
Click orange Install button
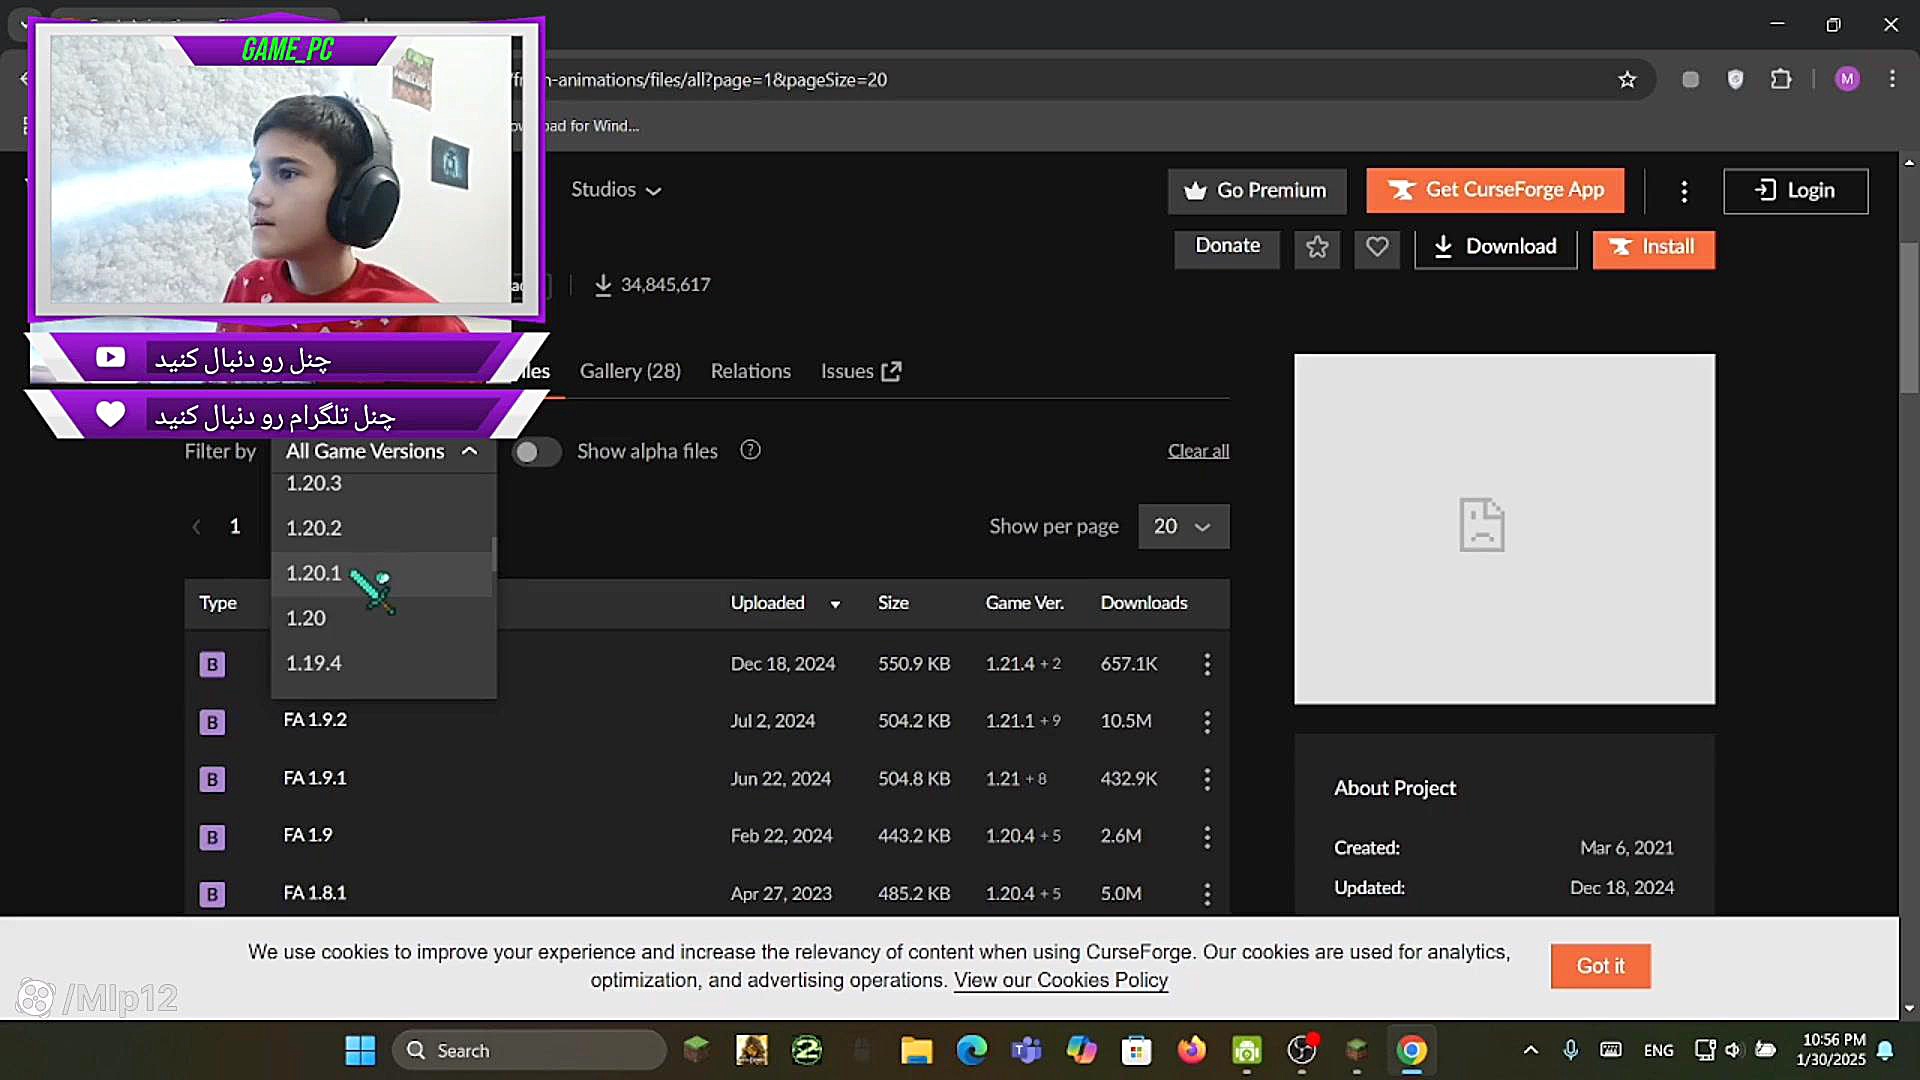pos(1653,247)
